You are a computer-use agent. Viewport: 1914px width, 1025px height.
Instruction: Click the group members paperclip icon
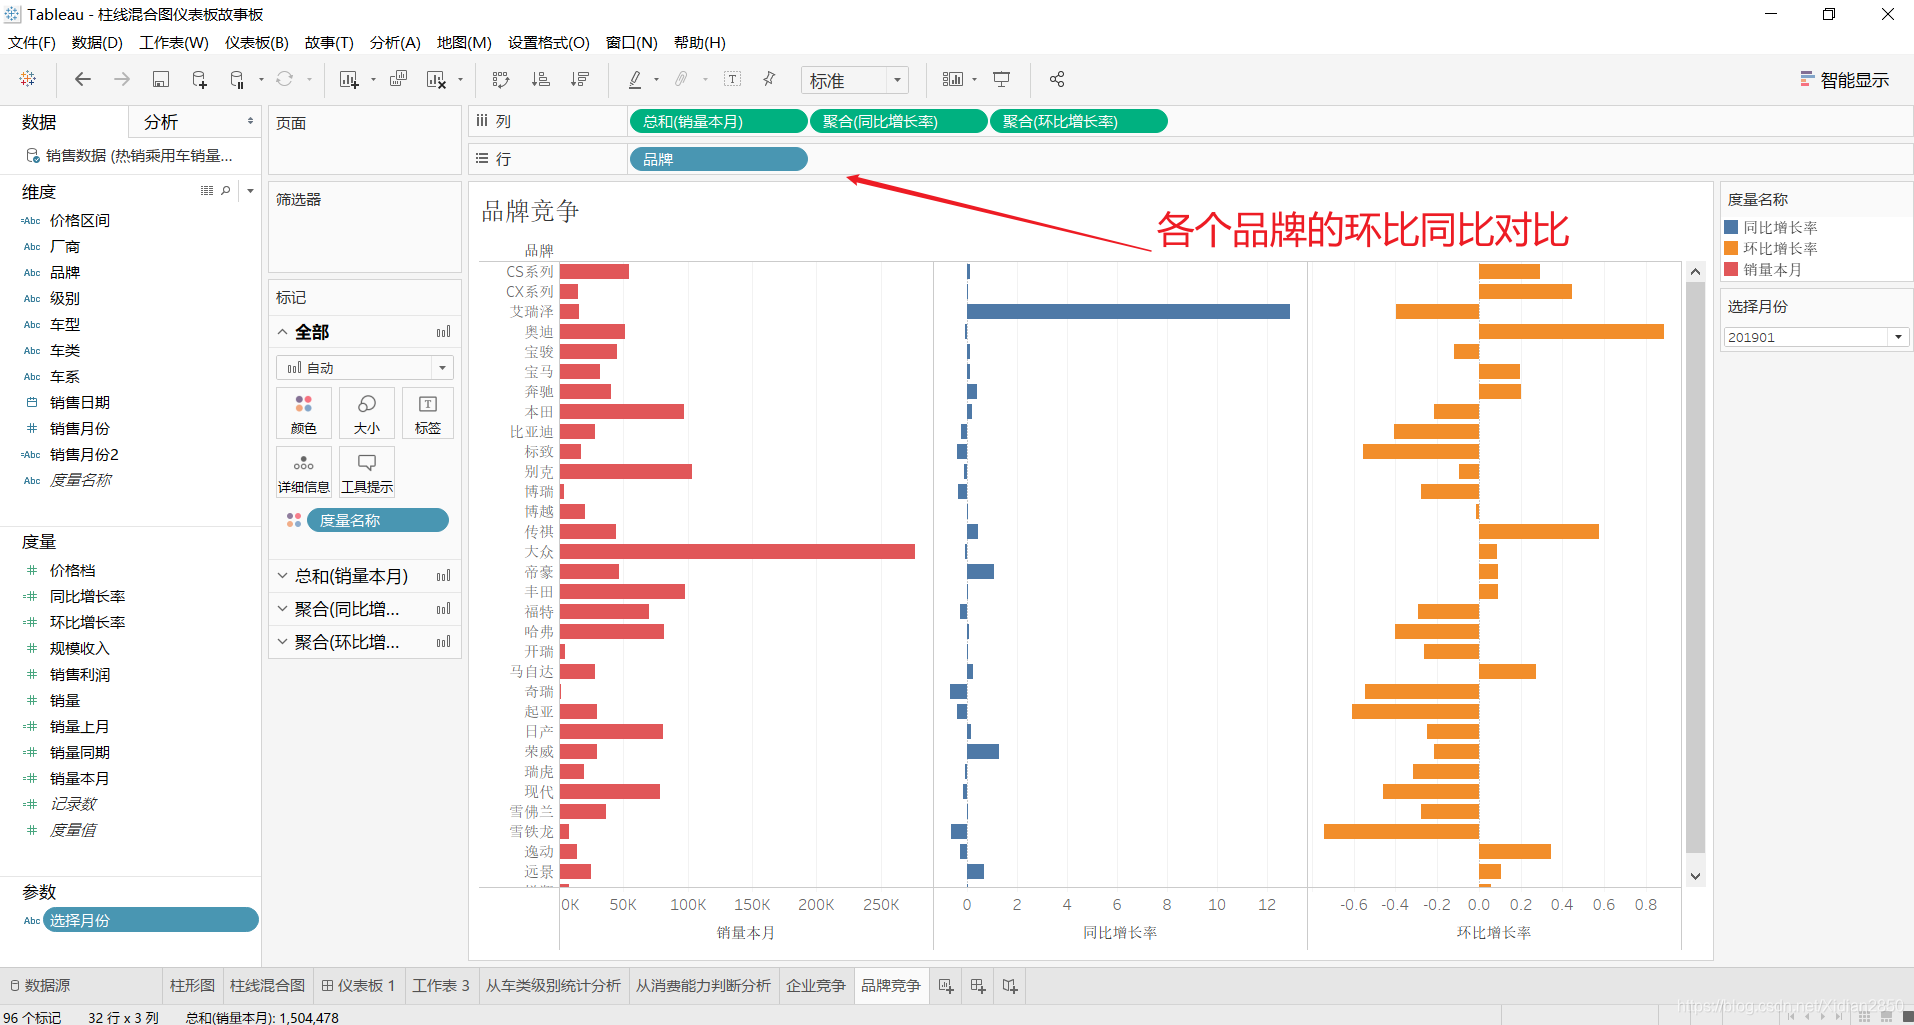click(x=682, y=79)
